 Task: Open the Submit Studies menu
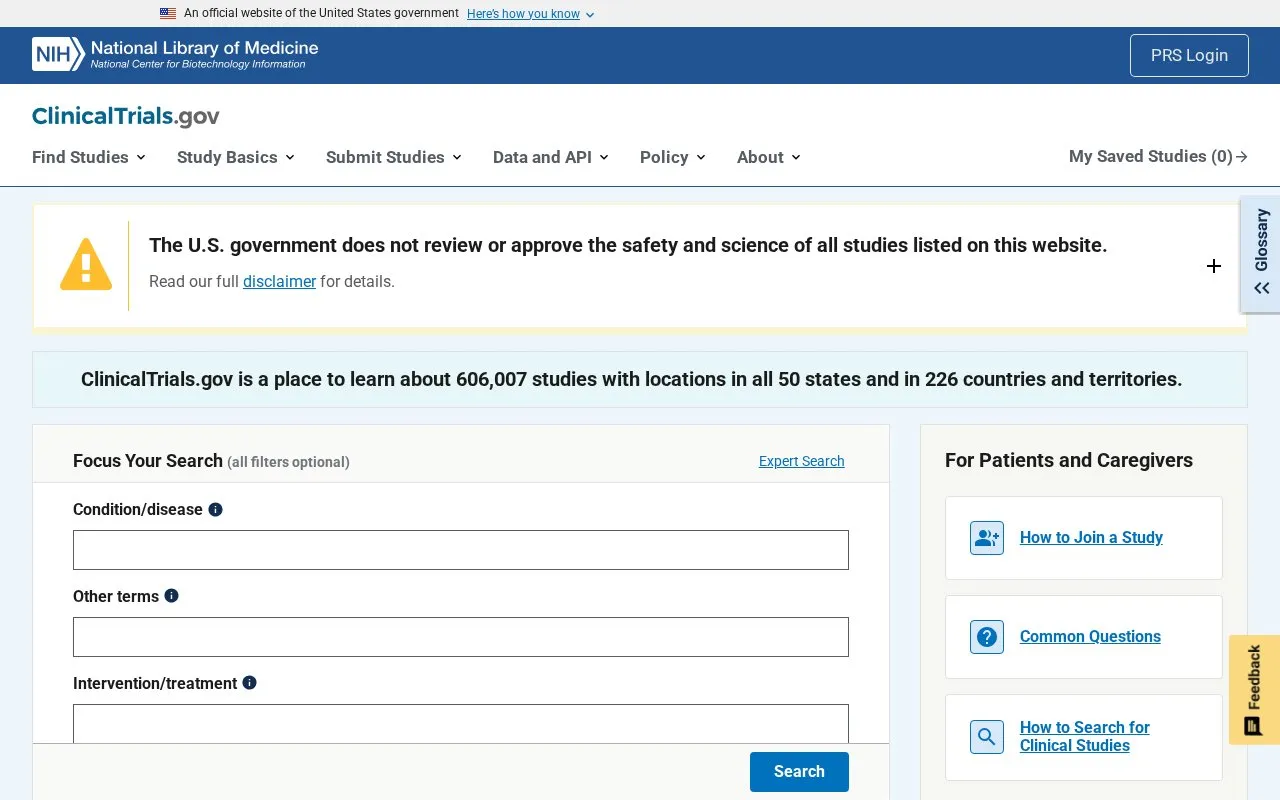394,157
